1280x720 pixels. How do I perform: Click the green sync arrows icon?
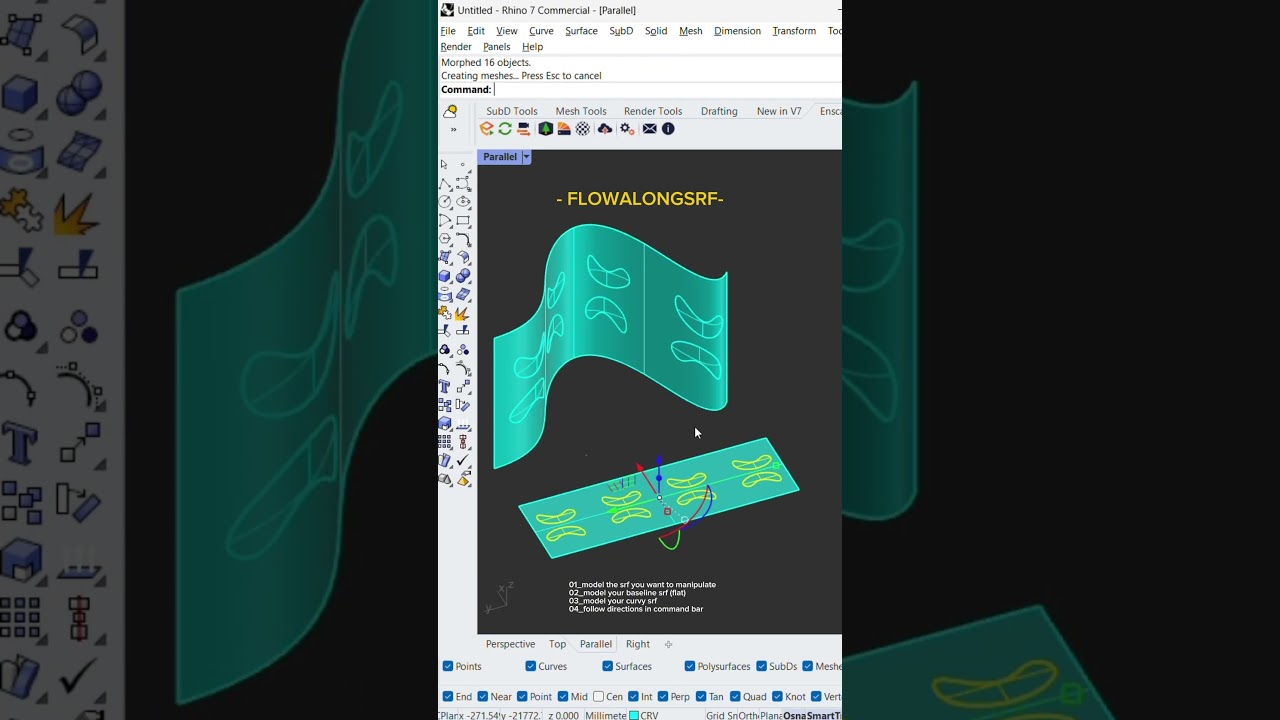tap(505, 129)
